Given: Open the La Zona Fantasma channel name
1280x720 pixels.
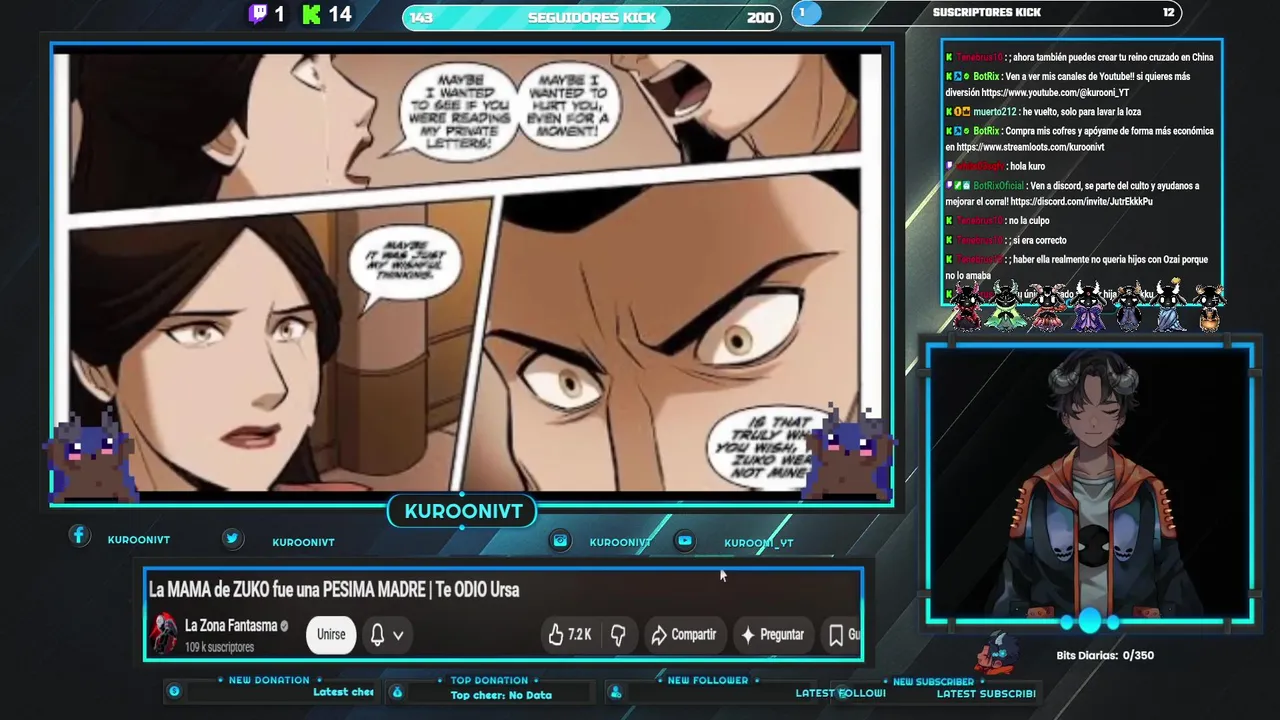Looking at the screenshot, I should pyautogui.click(x=230, y=625).
